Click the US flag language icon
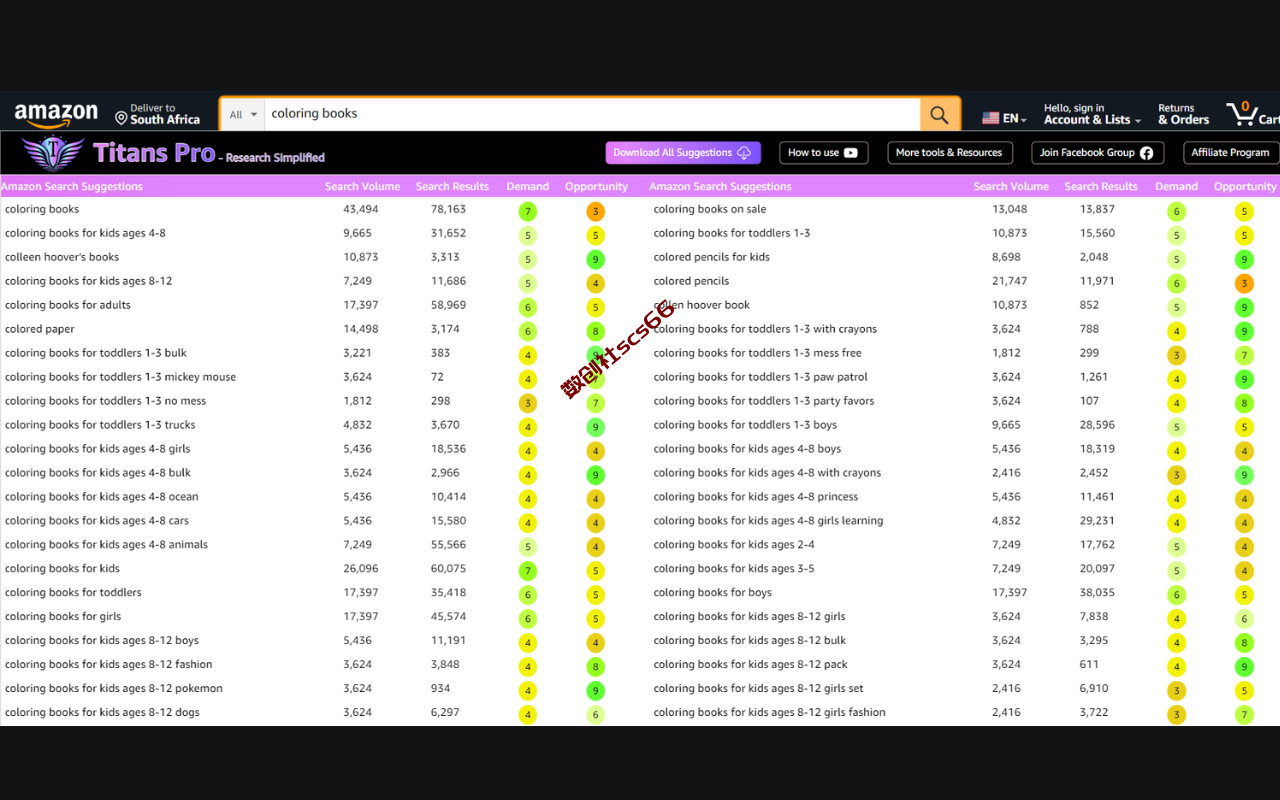This screenshot has height=800, width=1280. (x=991, y=118)
